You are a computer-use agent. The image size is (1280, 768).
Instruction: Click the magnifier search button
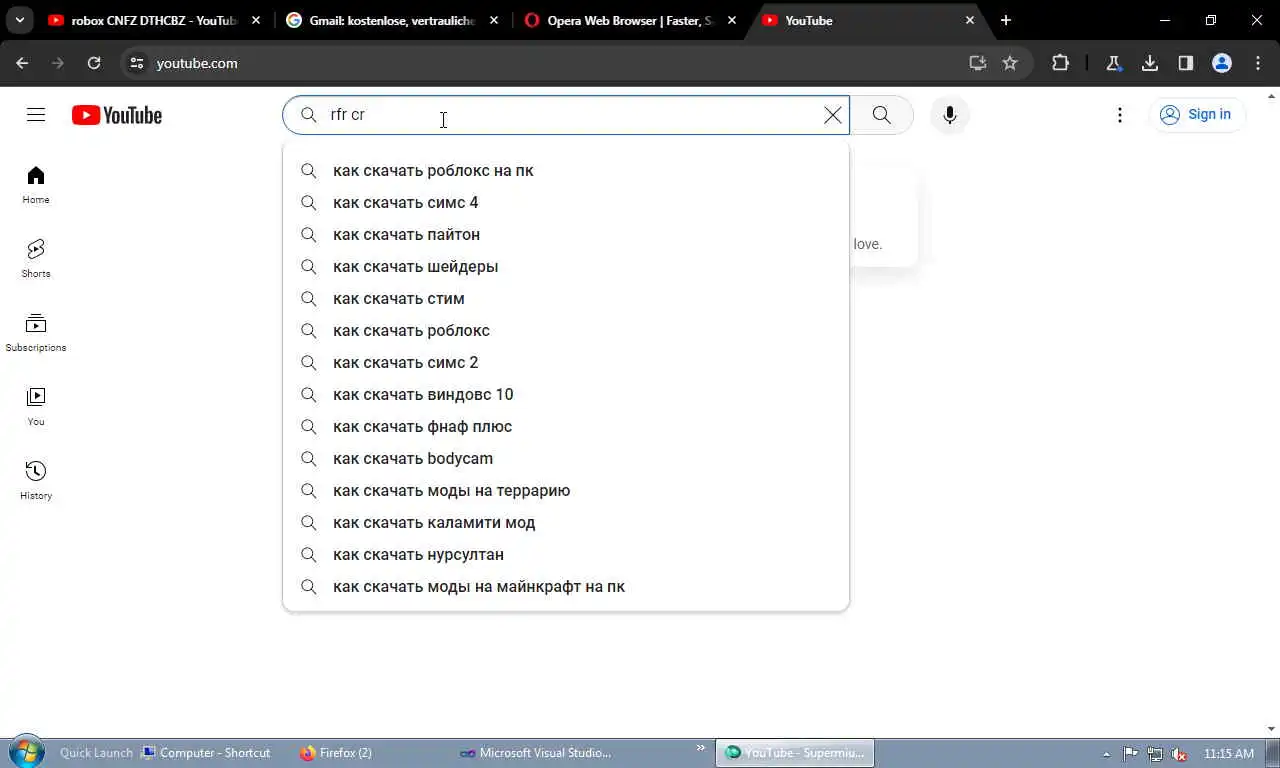coord(881,115)
